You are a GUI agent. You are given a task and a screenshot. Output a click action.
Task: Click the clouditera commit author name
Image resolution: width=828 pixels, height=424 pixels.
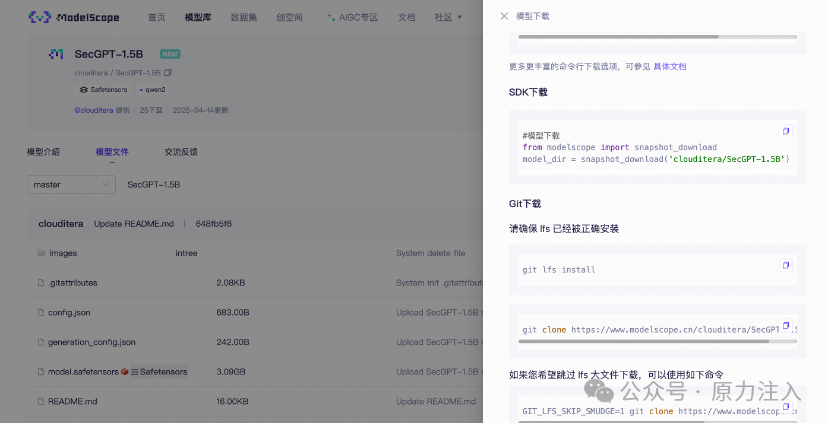click(x=61, y=224)
